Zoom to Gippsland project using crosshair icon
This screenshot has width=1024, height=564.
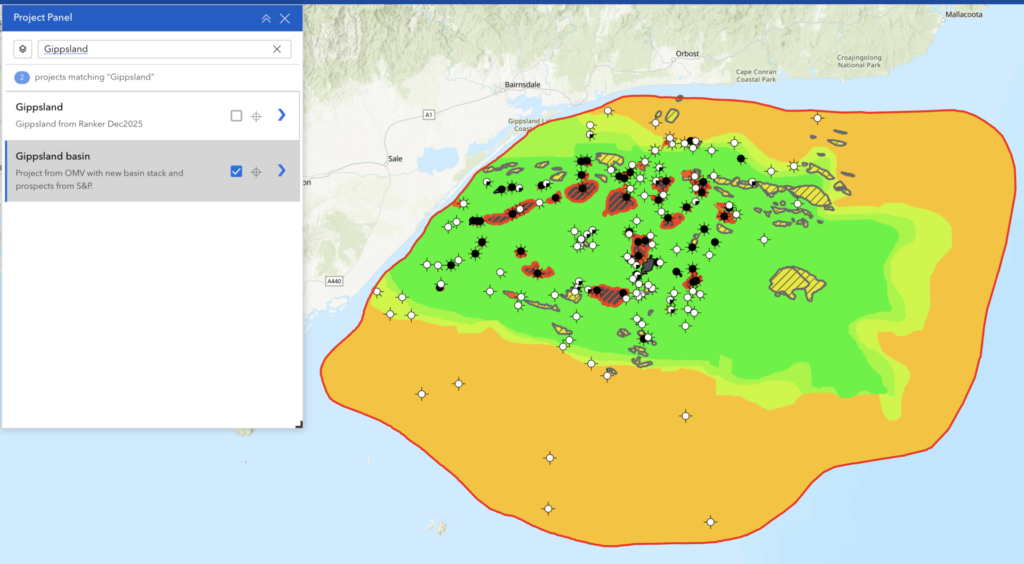pyautogui.click(x=256, y=116)
